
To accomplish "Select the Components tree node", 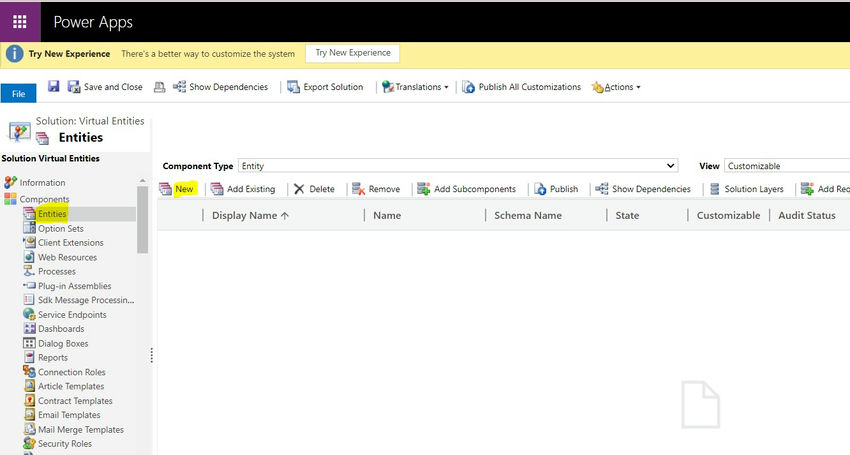I will (44, 199).
